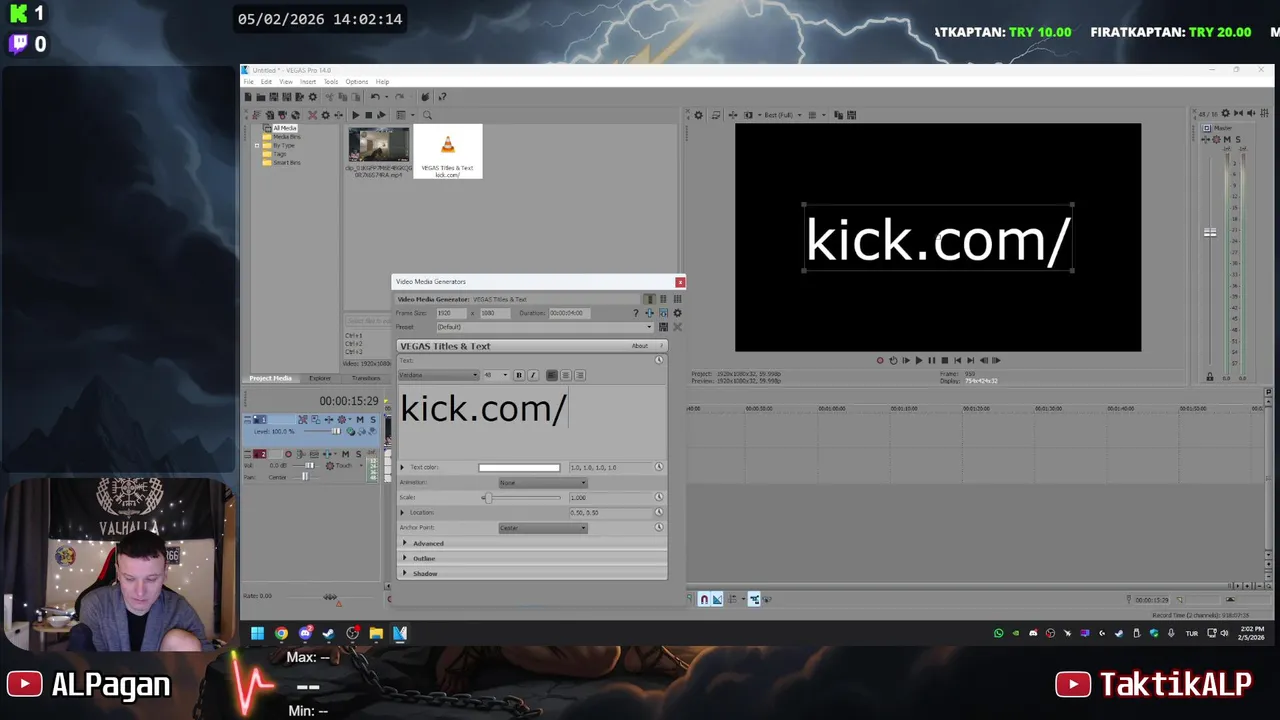Toggle loop playback under preview

click(x=893, y=360)
